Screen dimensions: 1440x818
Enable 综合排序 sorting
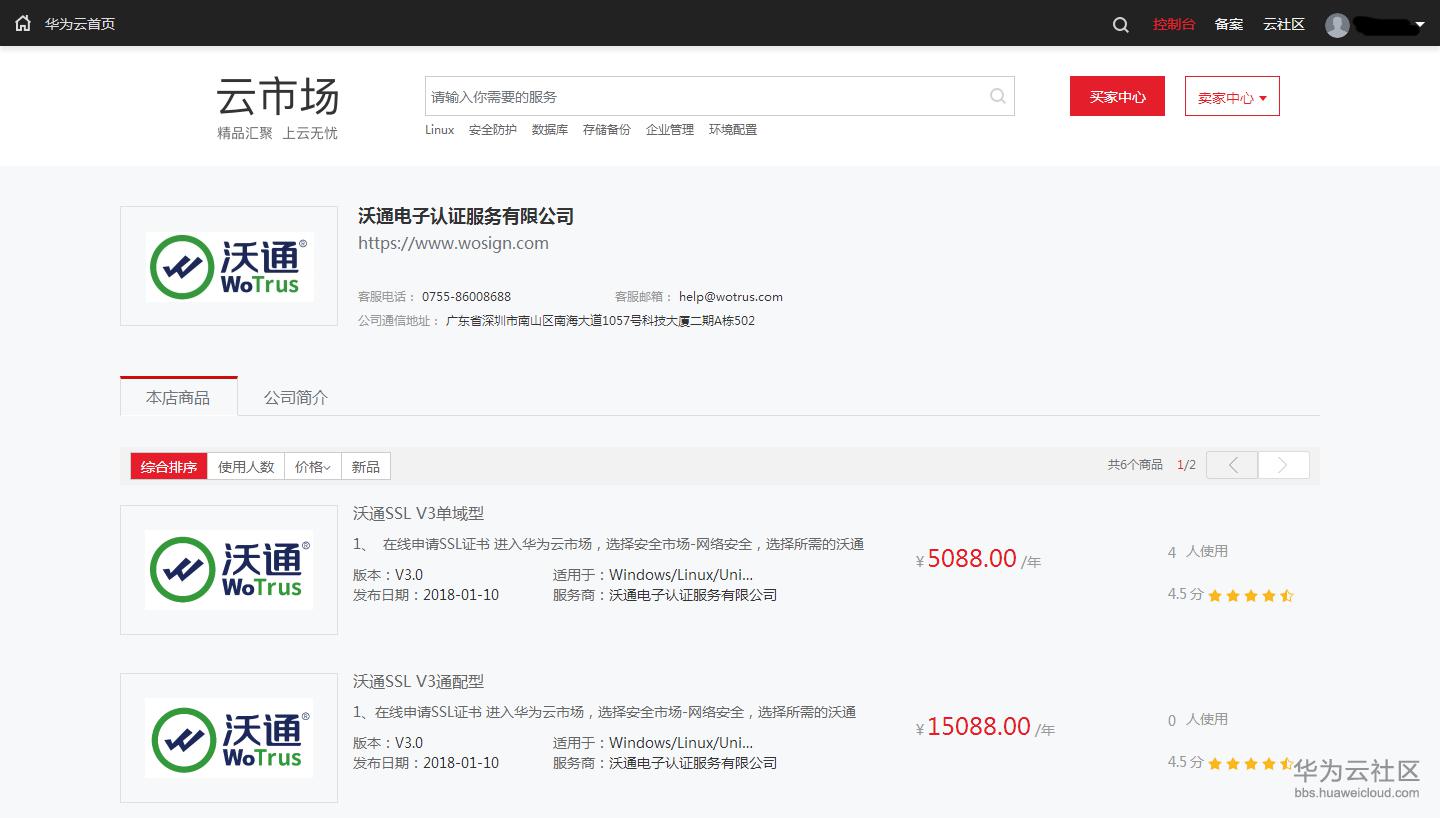click(x=167, y=466)
